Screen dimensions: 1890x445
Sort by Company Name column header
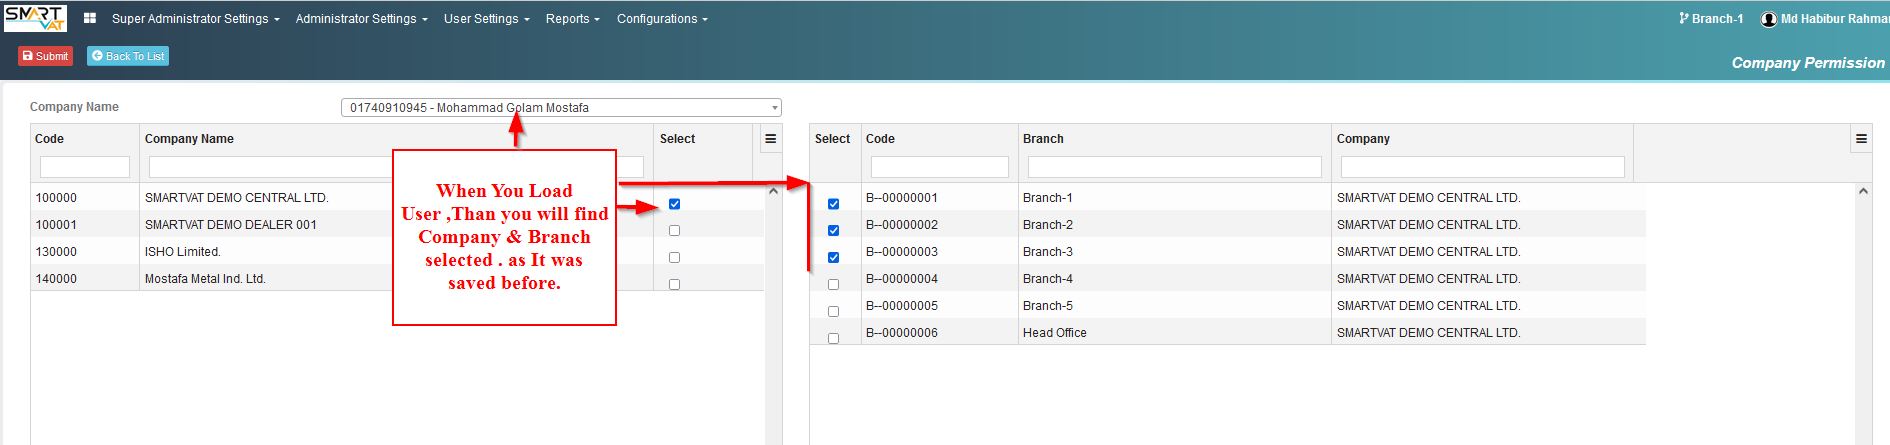pyautogui.click(x=189, y=139)
